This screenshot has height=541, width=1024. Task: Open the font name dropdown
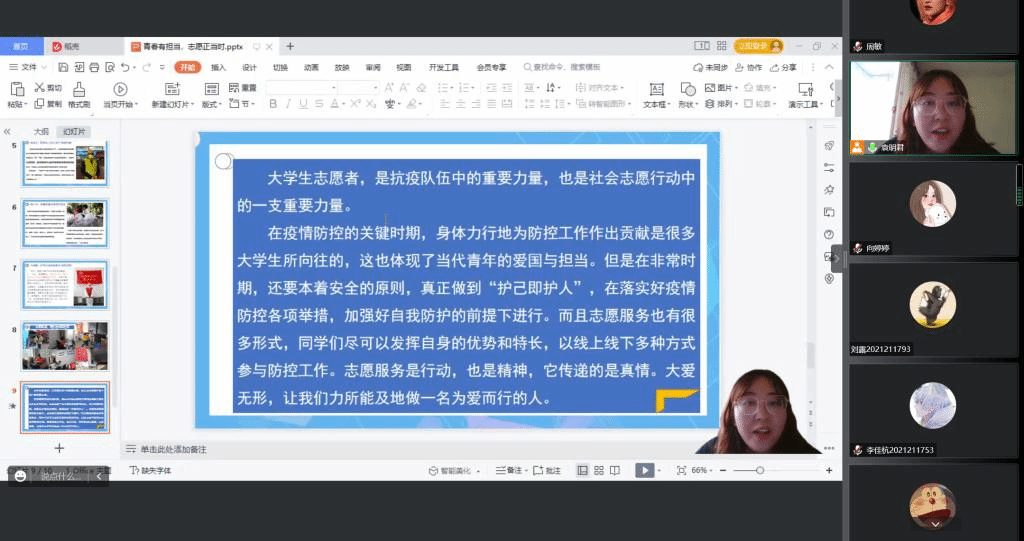point(333,88)
